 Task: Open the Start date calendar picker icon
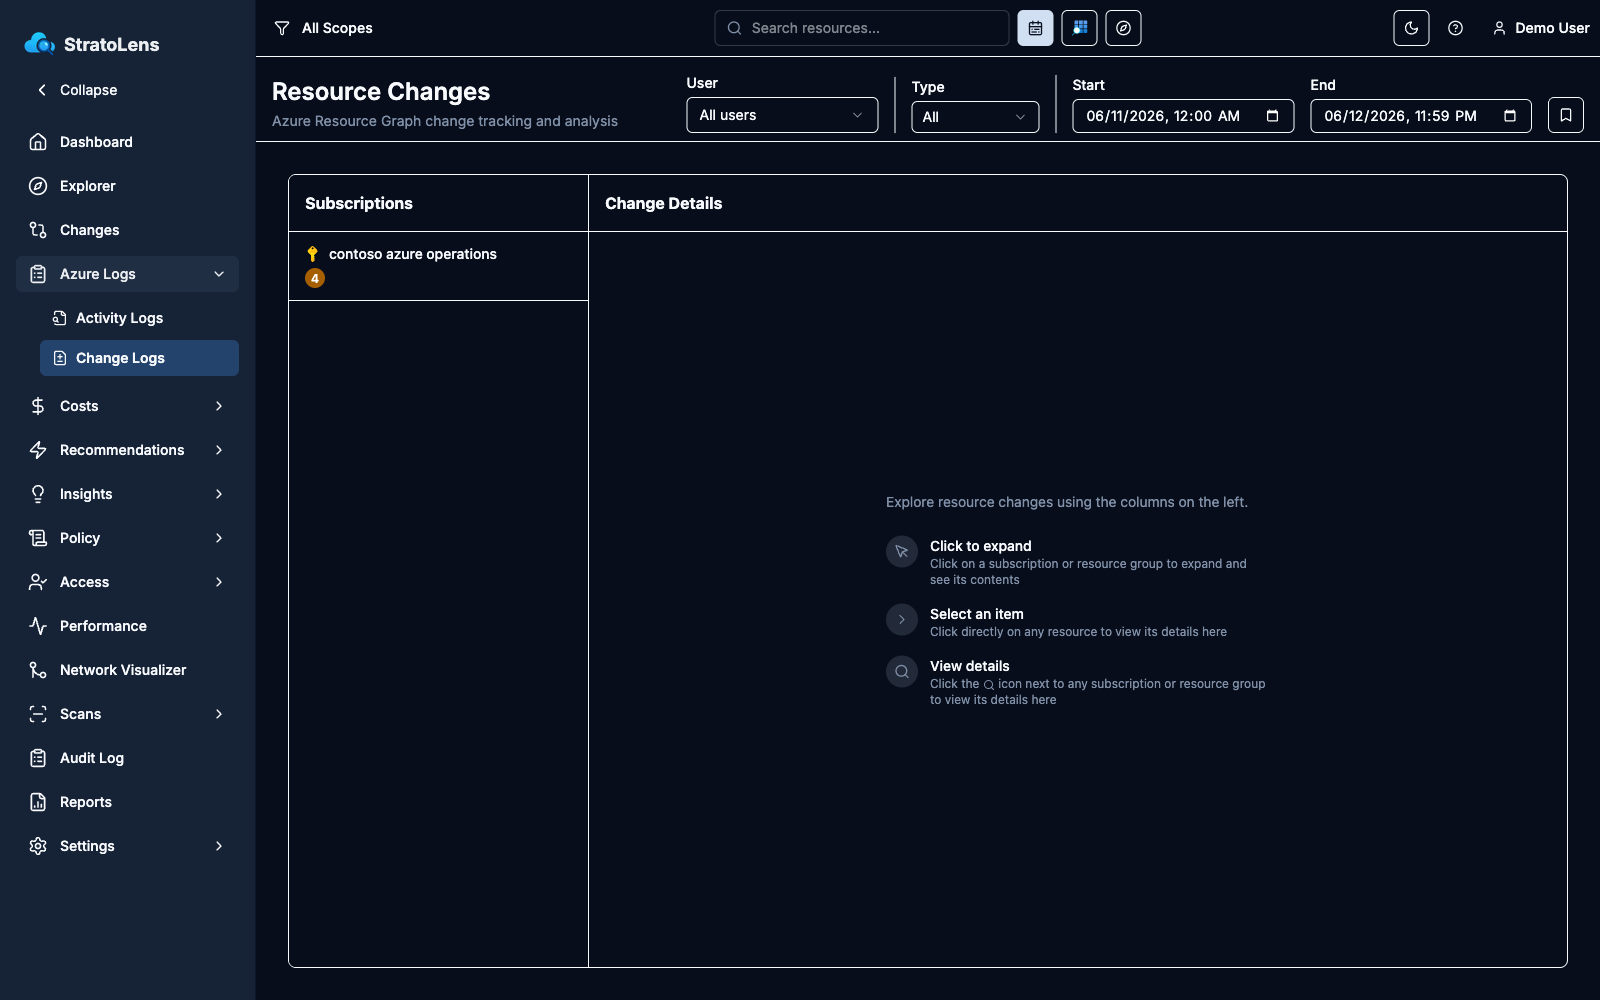1272,116
